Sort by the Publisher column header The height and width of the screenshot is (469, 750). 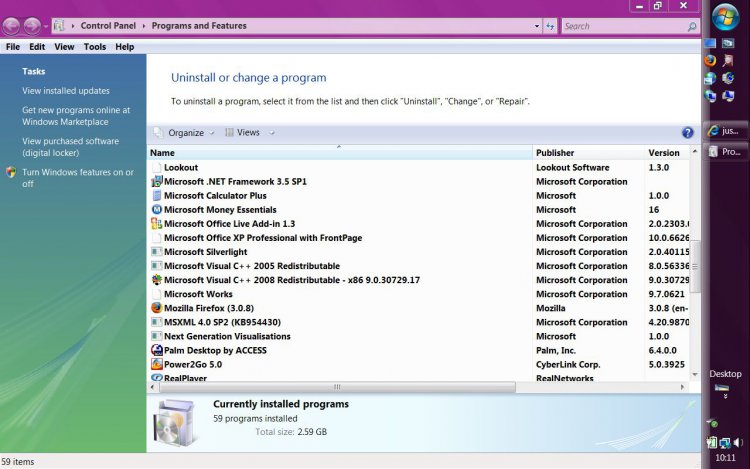[x=588, y=153]
